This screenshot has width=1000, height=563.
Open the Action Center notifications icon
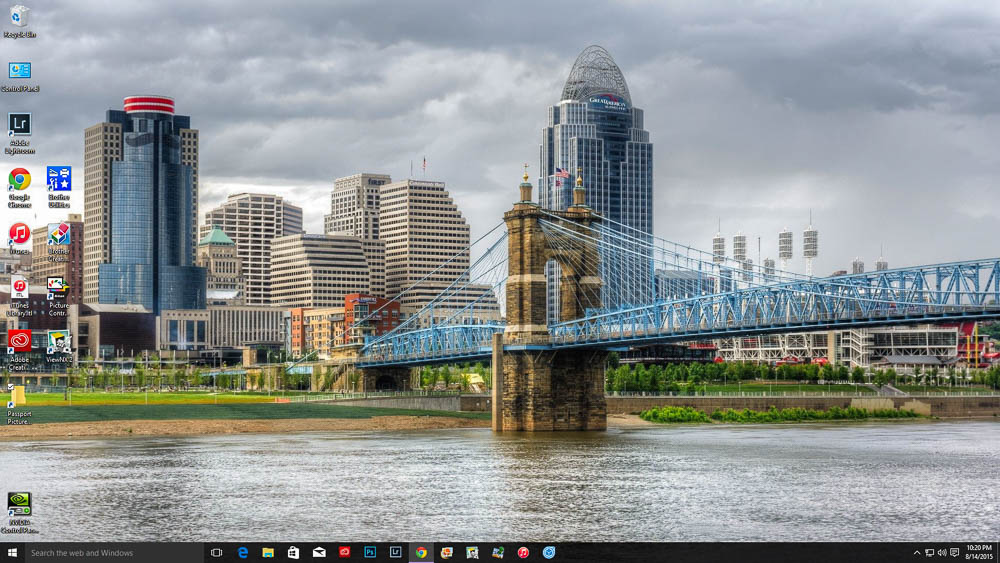click(x=954, y=552)
